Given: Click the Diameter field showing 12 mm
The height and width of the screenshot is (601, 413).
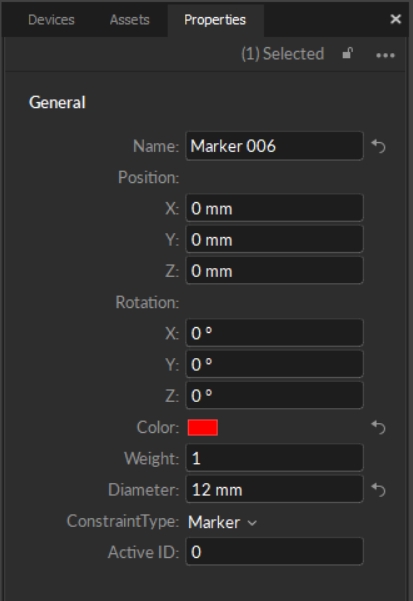Looking at the screenshot, I should [274, 489].
